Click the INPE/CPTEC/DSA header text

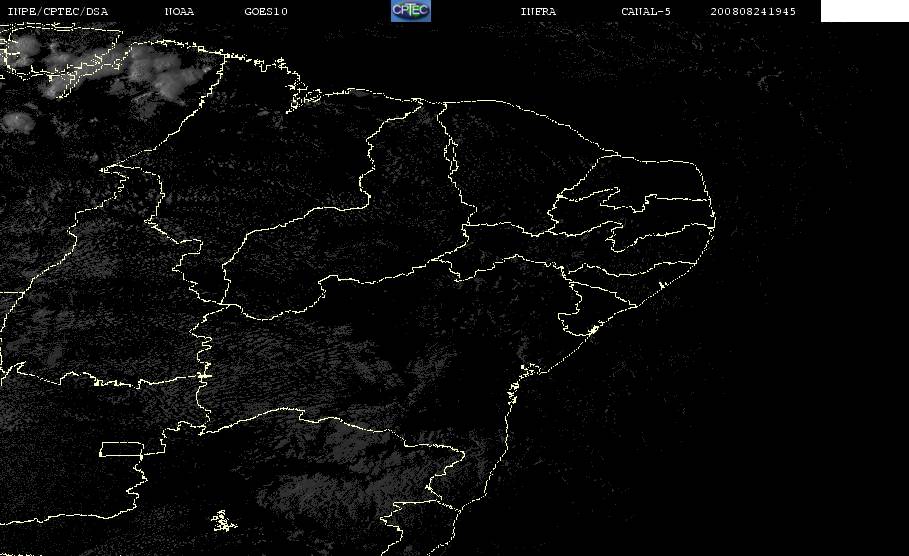tap(58, 12)
